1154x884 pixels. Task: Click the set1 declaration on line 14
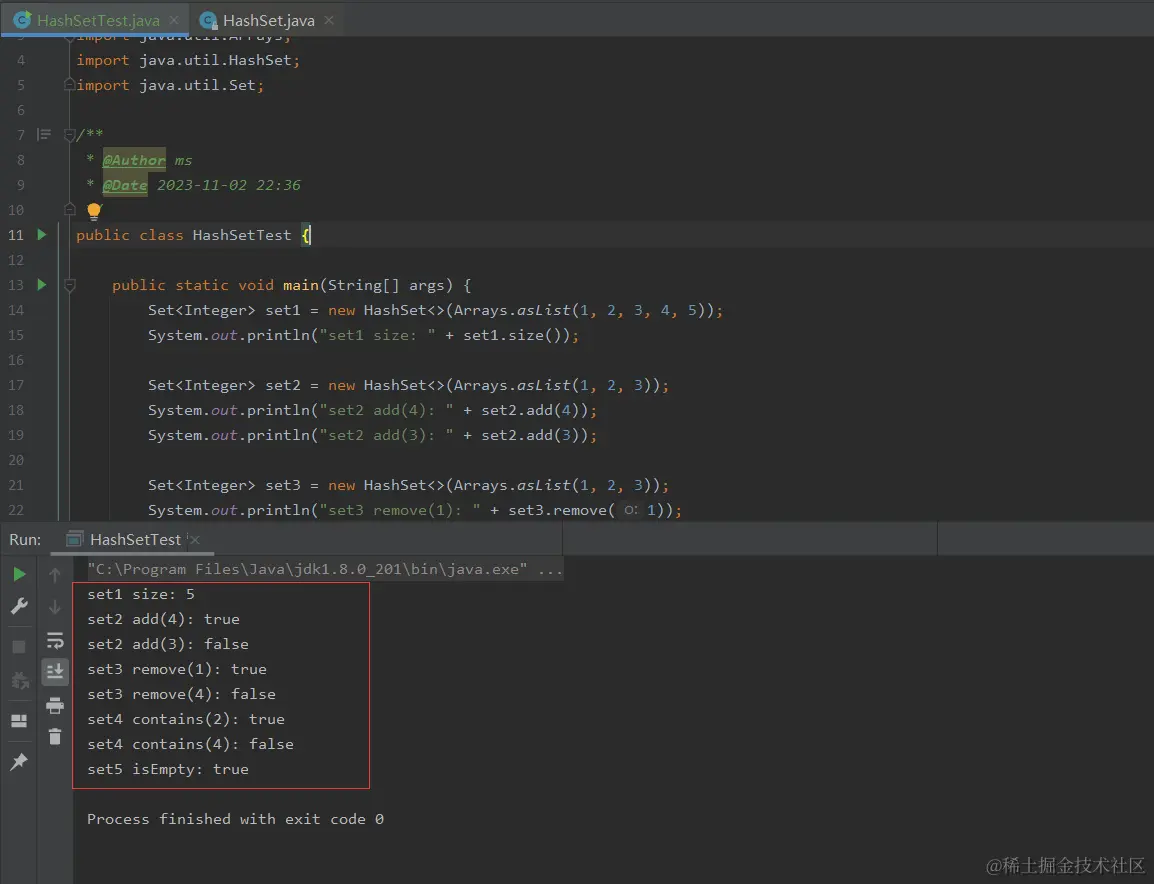(435, 310)
